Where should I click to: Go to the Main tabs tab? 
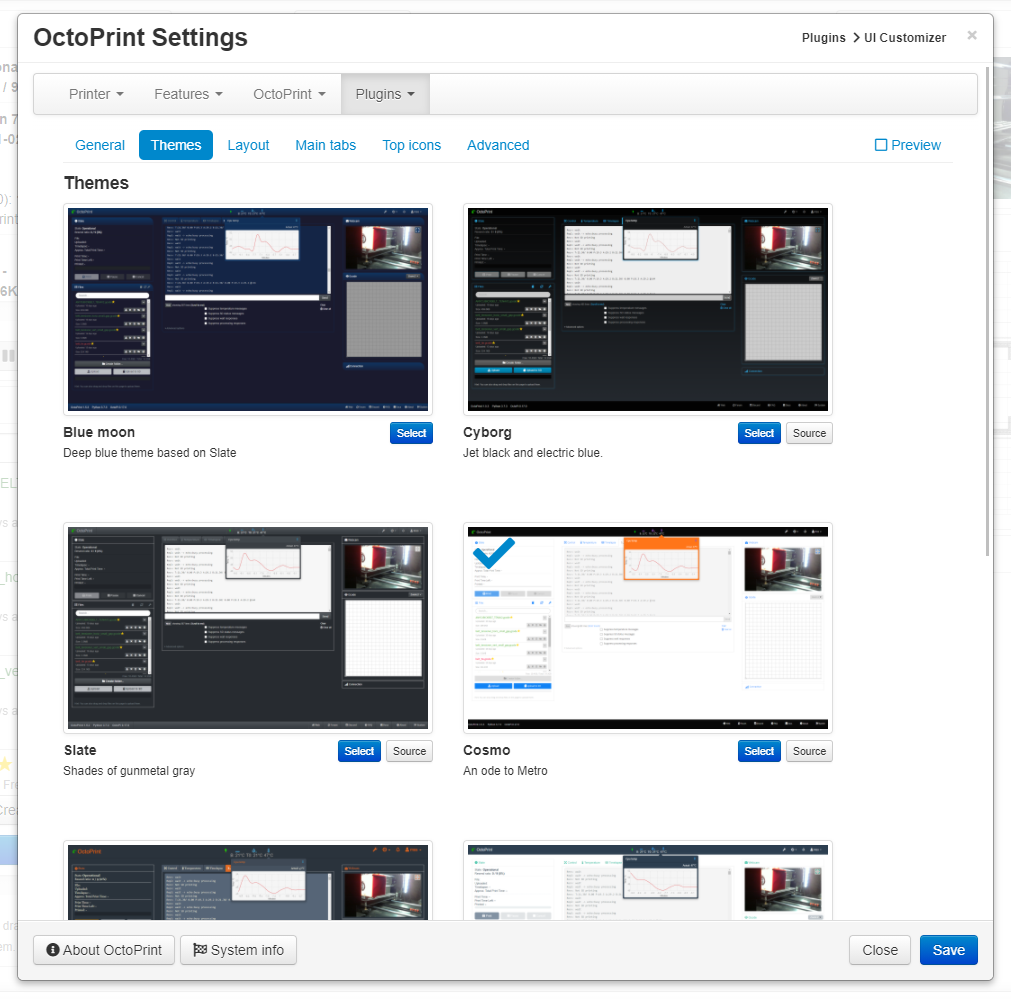coord(326,145)
